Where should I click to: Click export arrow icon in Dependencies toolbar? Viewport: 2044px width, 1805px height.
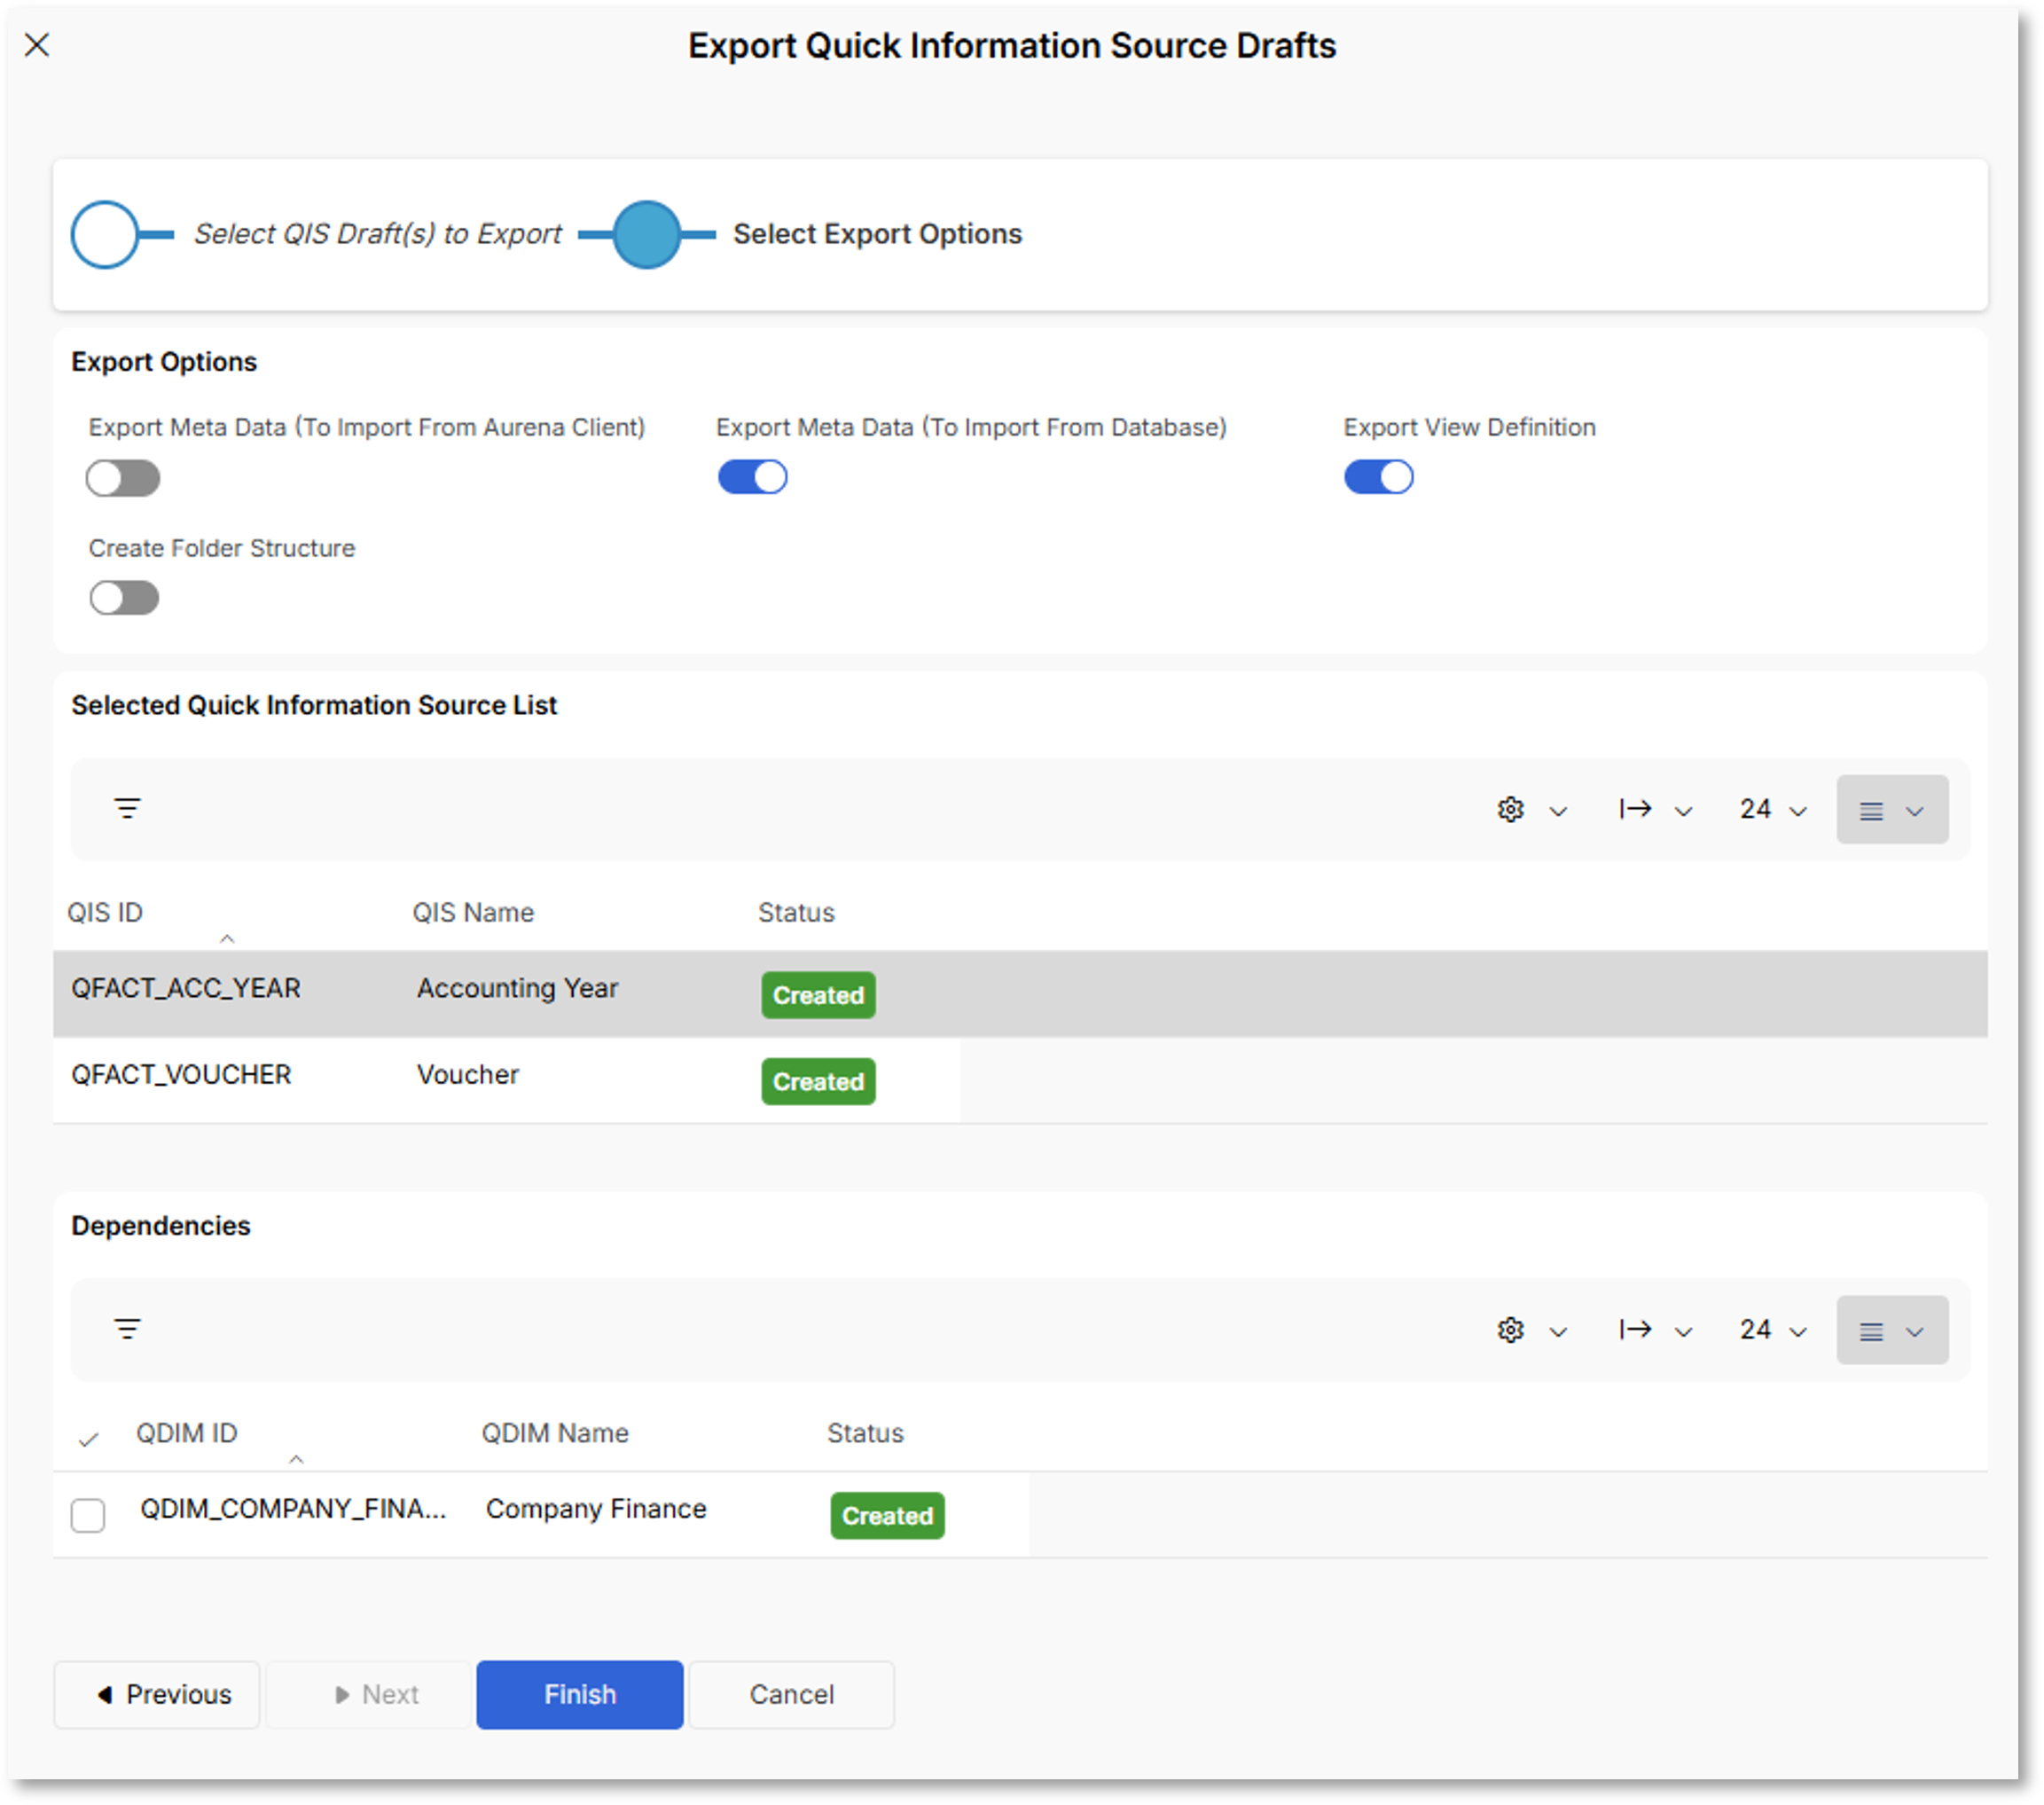point(1635,1330)
